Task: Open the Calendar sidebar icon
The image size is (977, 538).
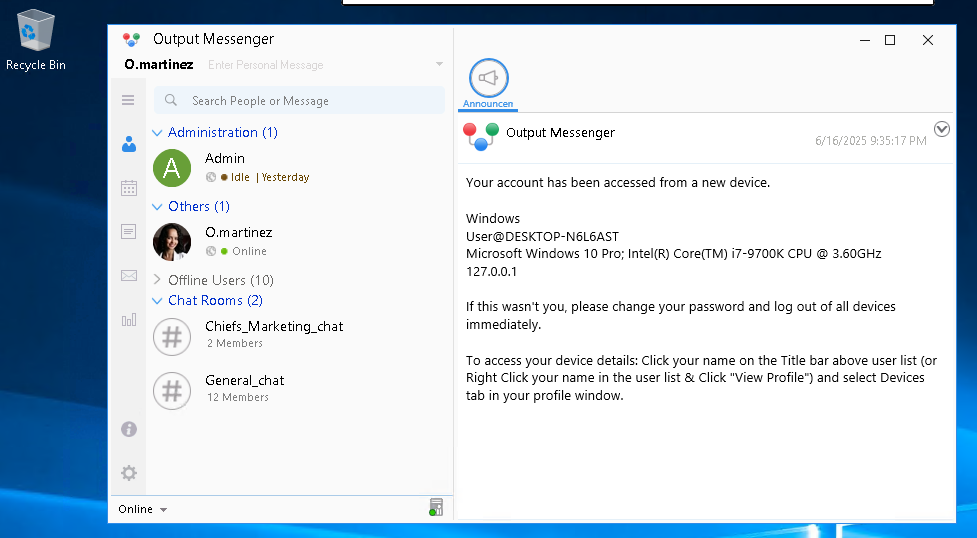Action: point(128,188)
